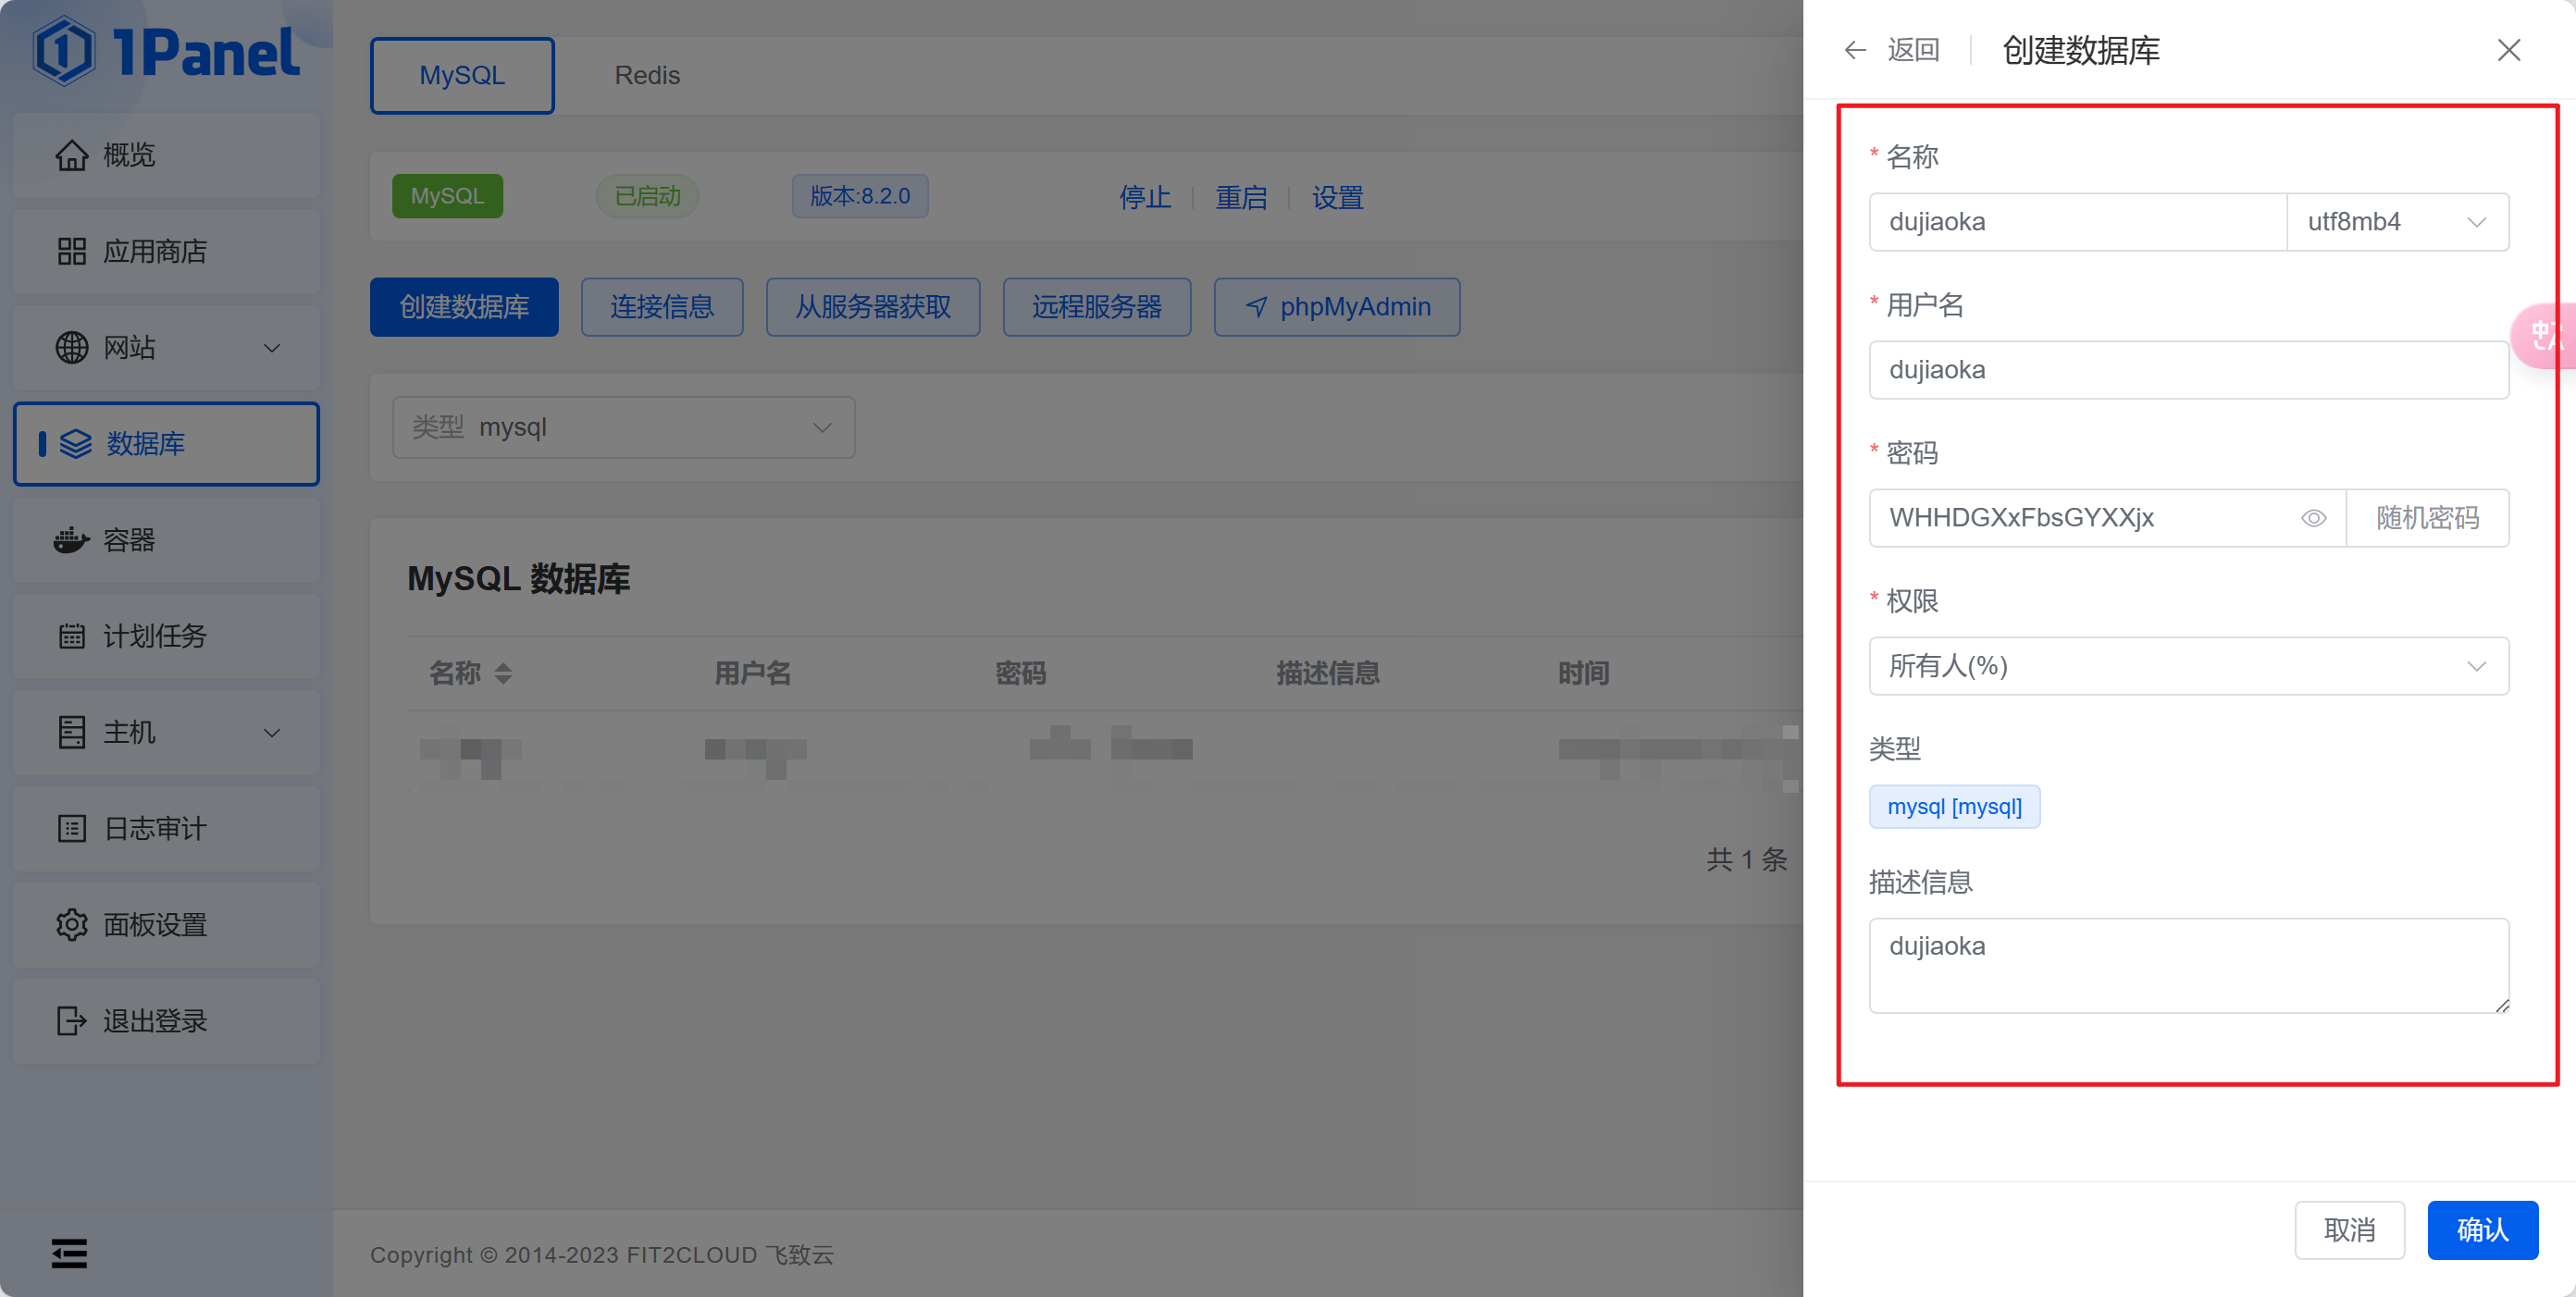Click the 描述信息 description text area
This screenshot has width=2576, height=1297.
2188,964
